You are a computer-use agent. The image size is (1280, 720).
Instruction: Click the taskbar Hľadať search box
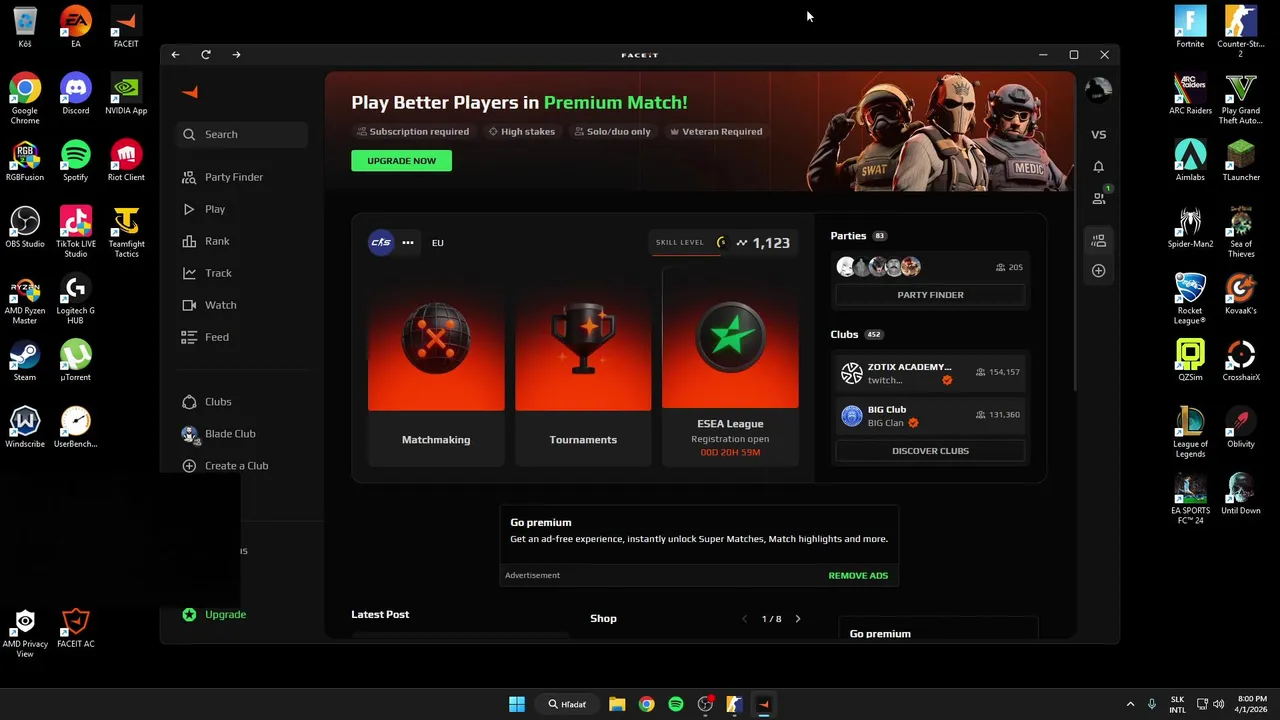(x=568, y=704)
